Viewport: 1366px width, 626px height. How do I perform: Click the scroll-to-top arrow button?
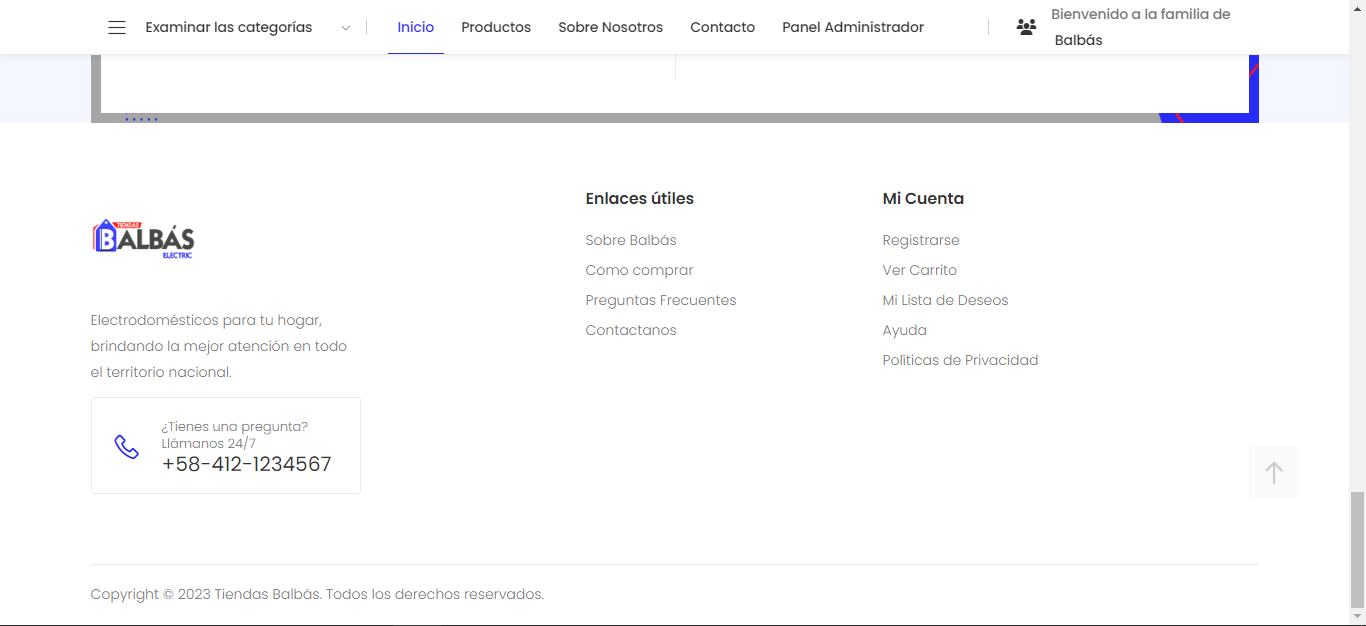[x=1273, y=471]
